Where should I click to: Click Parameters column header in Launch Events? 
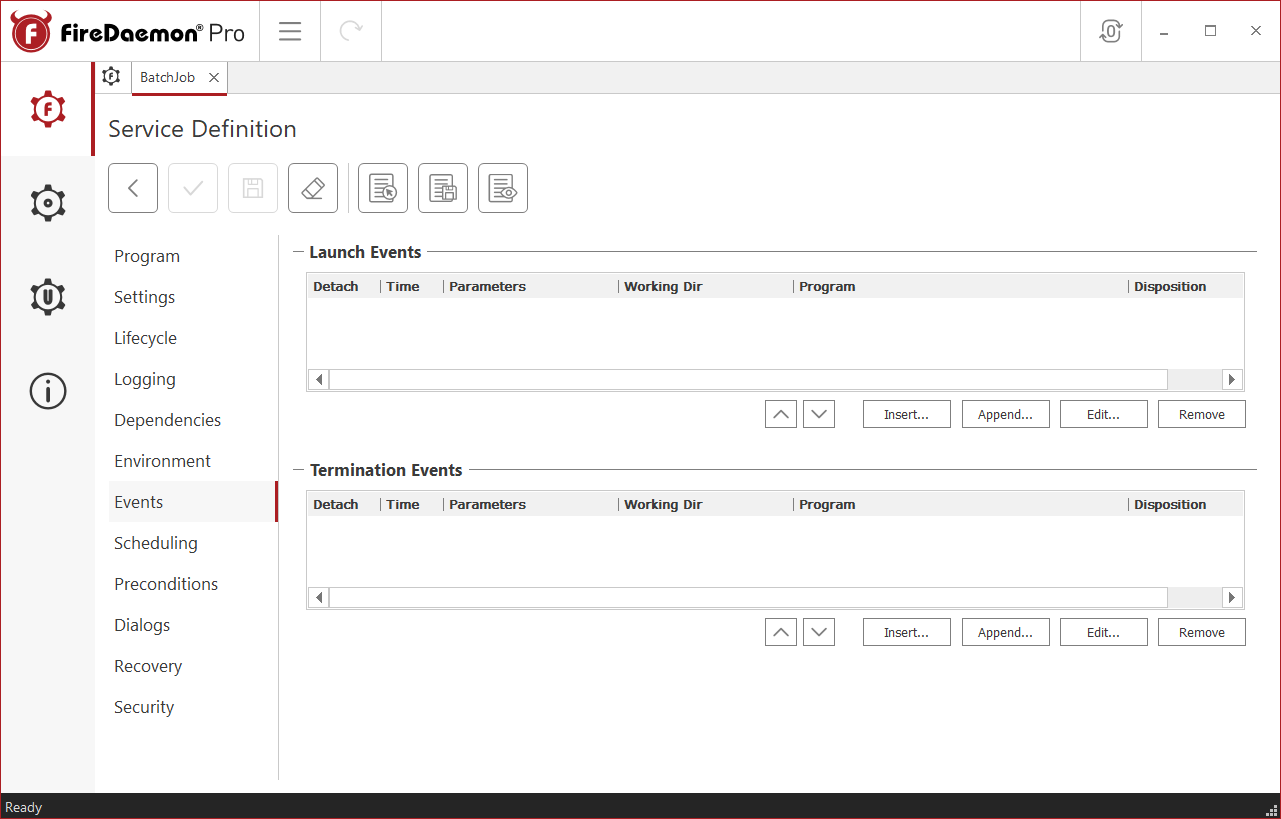(x=531, y=287)
